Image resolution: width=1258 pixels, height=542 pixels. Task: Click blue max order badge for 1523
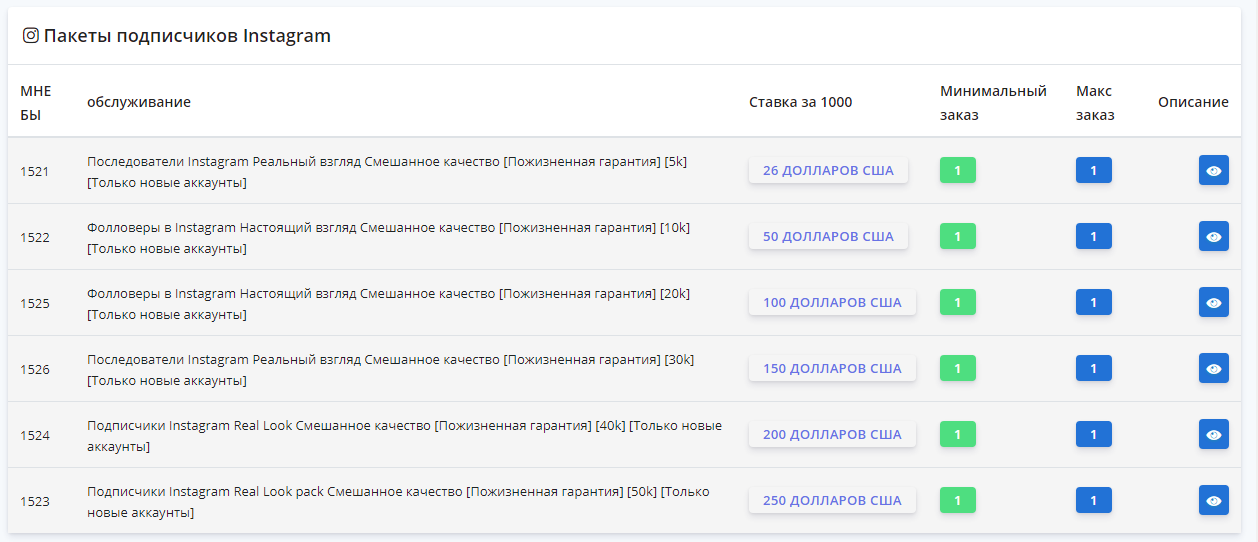coord(1093,500)
